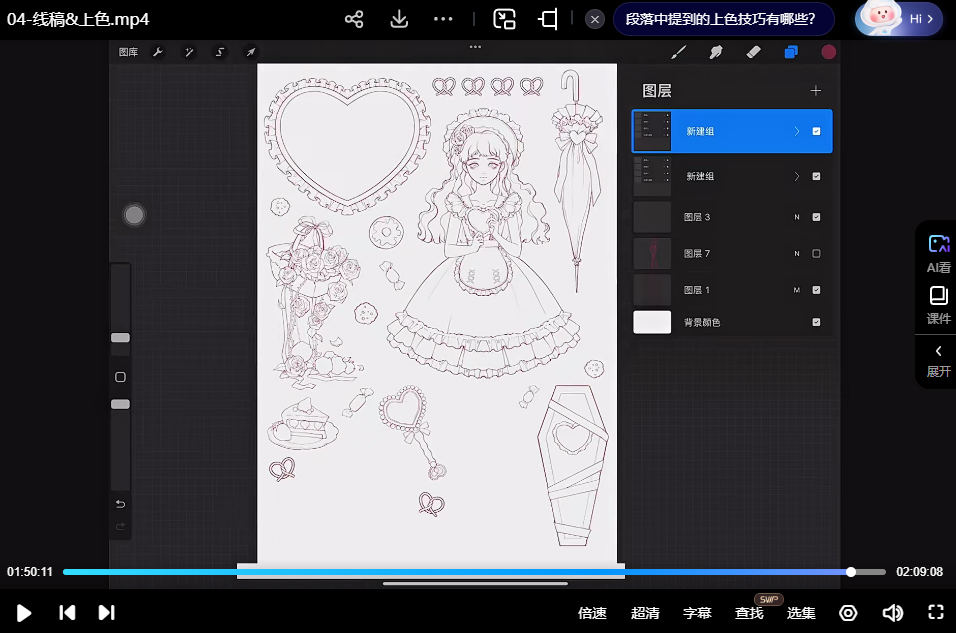Toggle visibility checkbox for 图层 7
The width and height of the screenshot is (956, 633).
click(816, 254)
